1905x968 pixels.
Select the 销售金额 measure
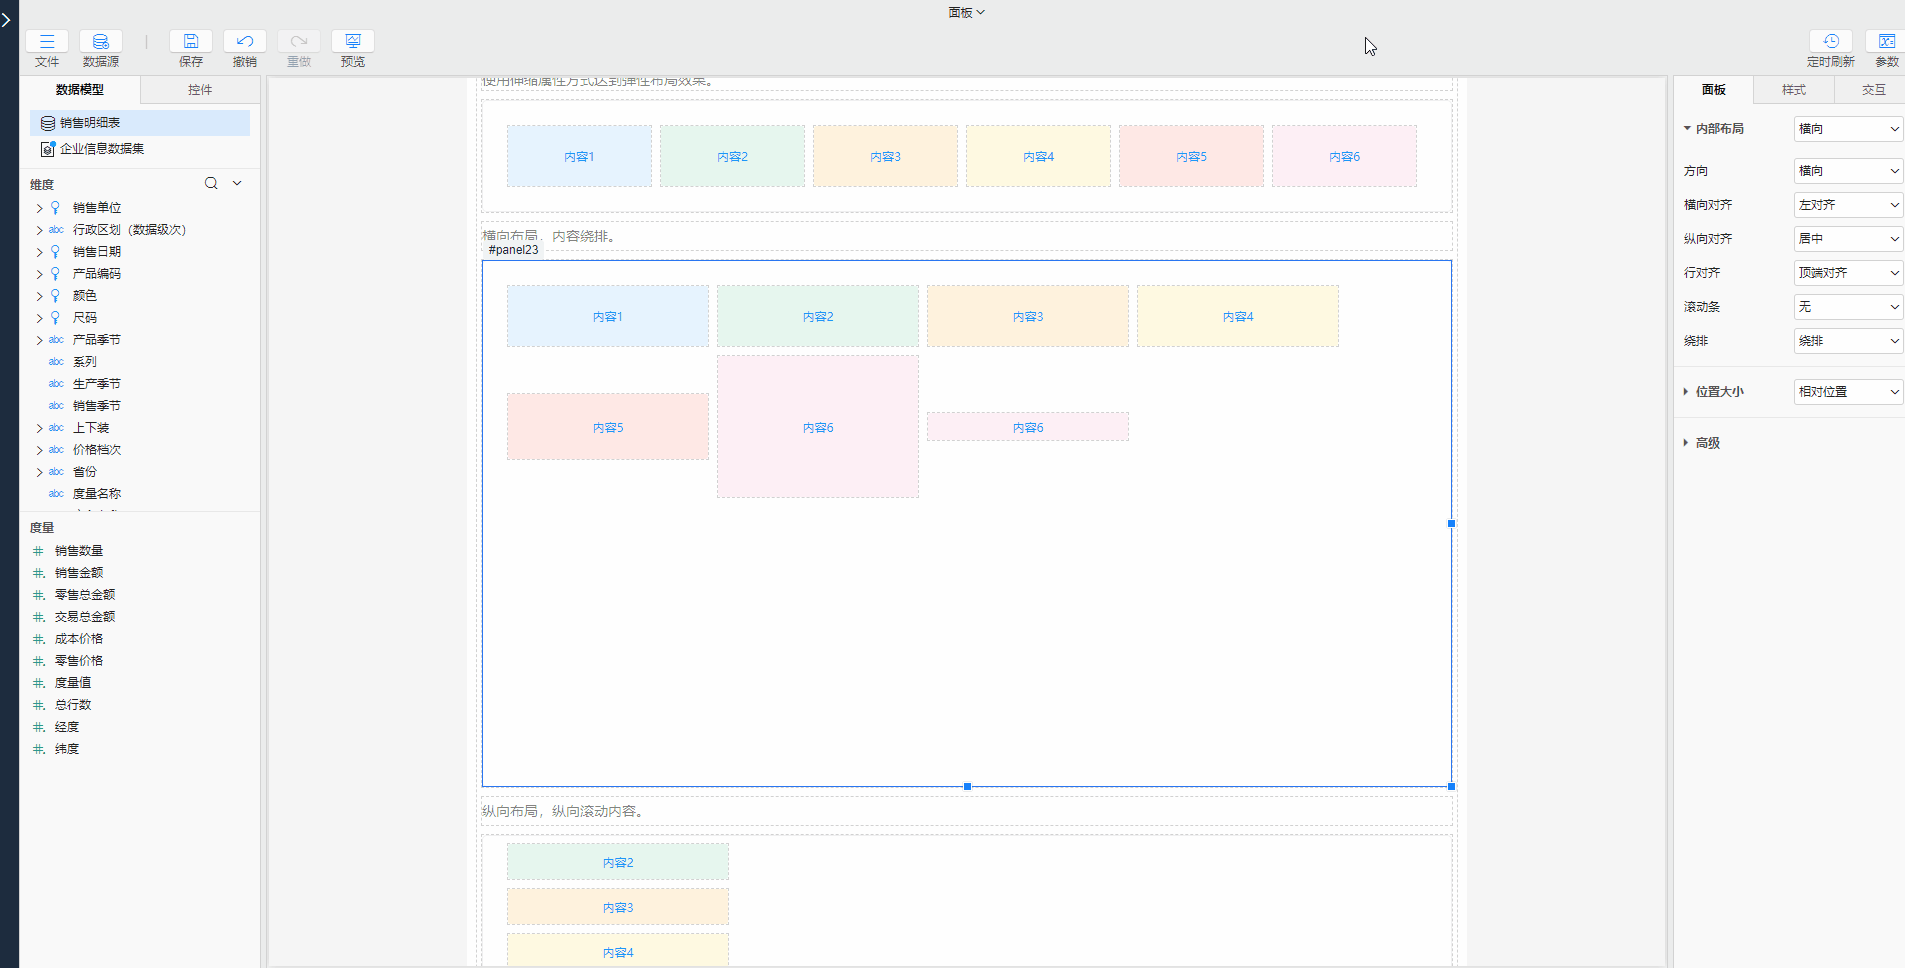(x=79, y=573)
